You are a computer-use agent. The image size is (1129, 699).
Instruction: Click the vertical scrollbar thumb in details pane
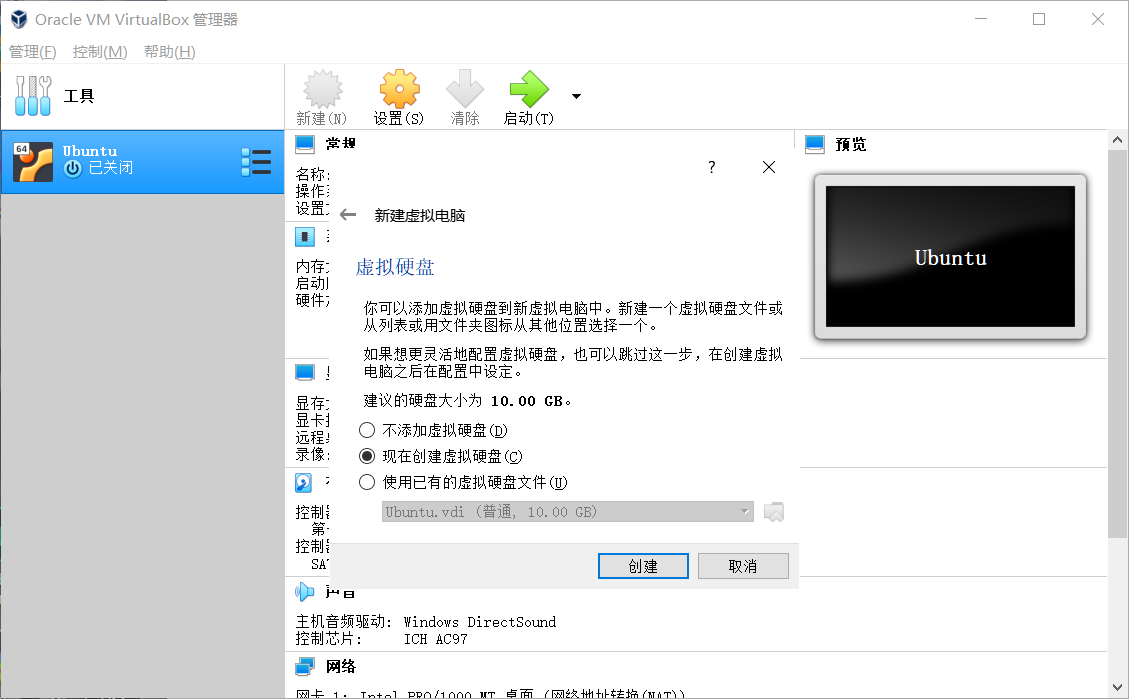[1117, 344]
